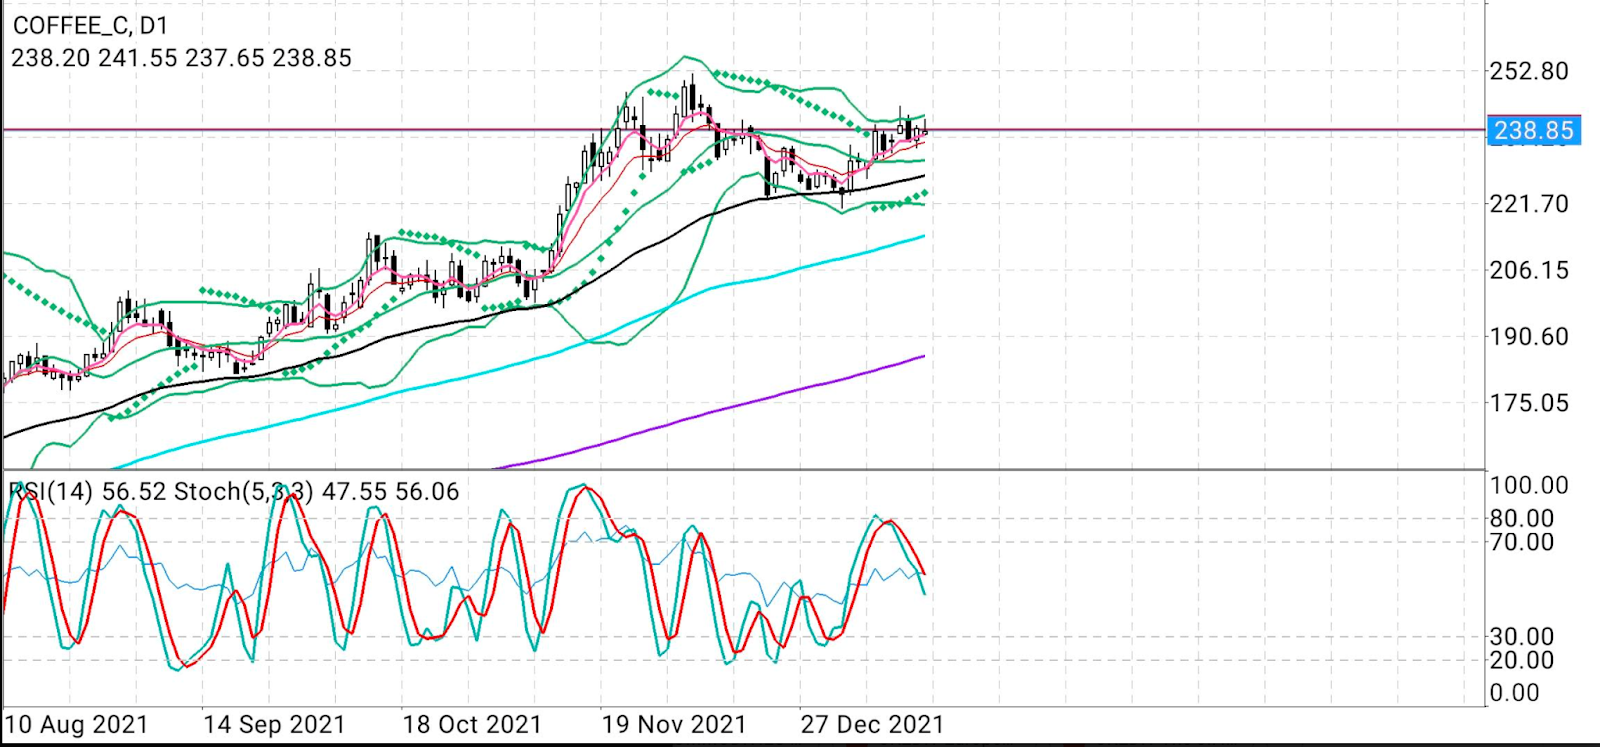Click the OHLC values 238.20 241.55 237.65 238.85
This screenshot has height=747, width=1600.
181,58
